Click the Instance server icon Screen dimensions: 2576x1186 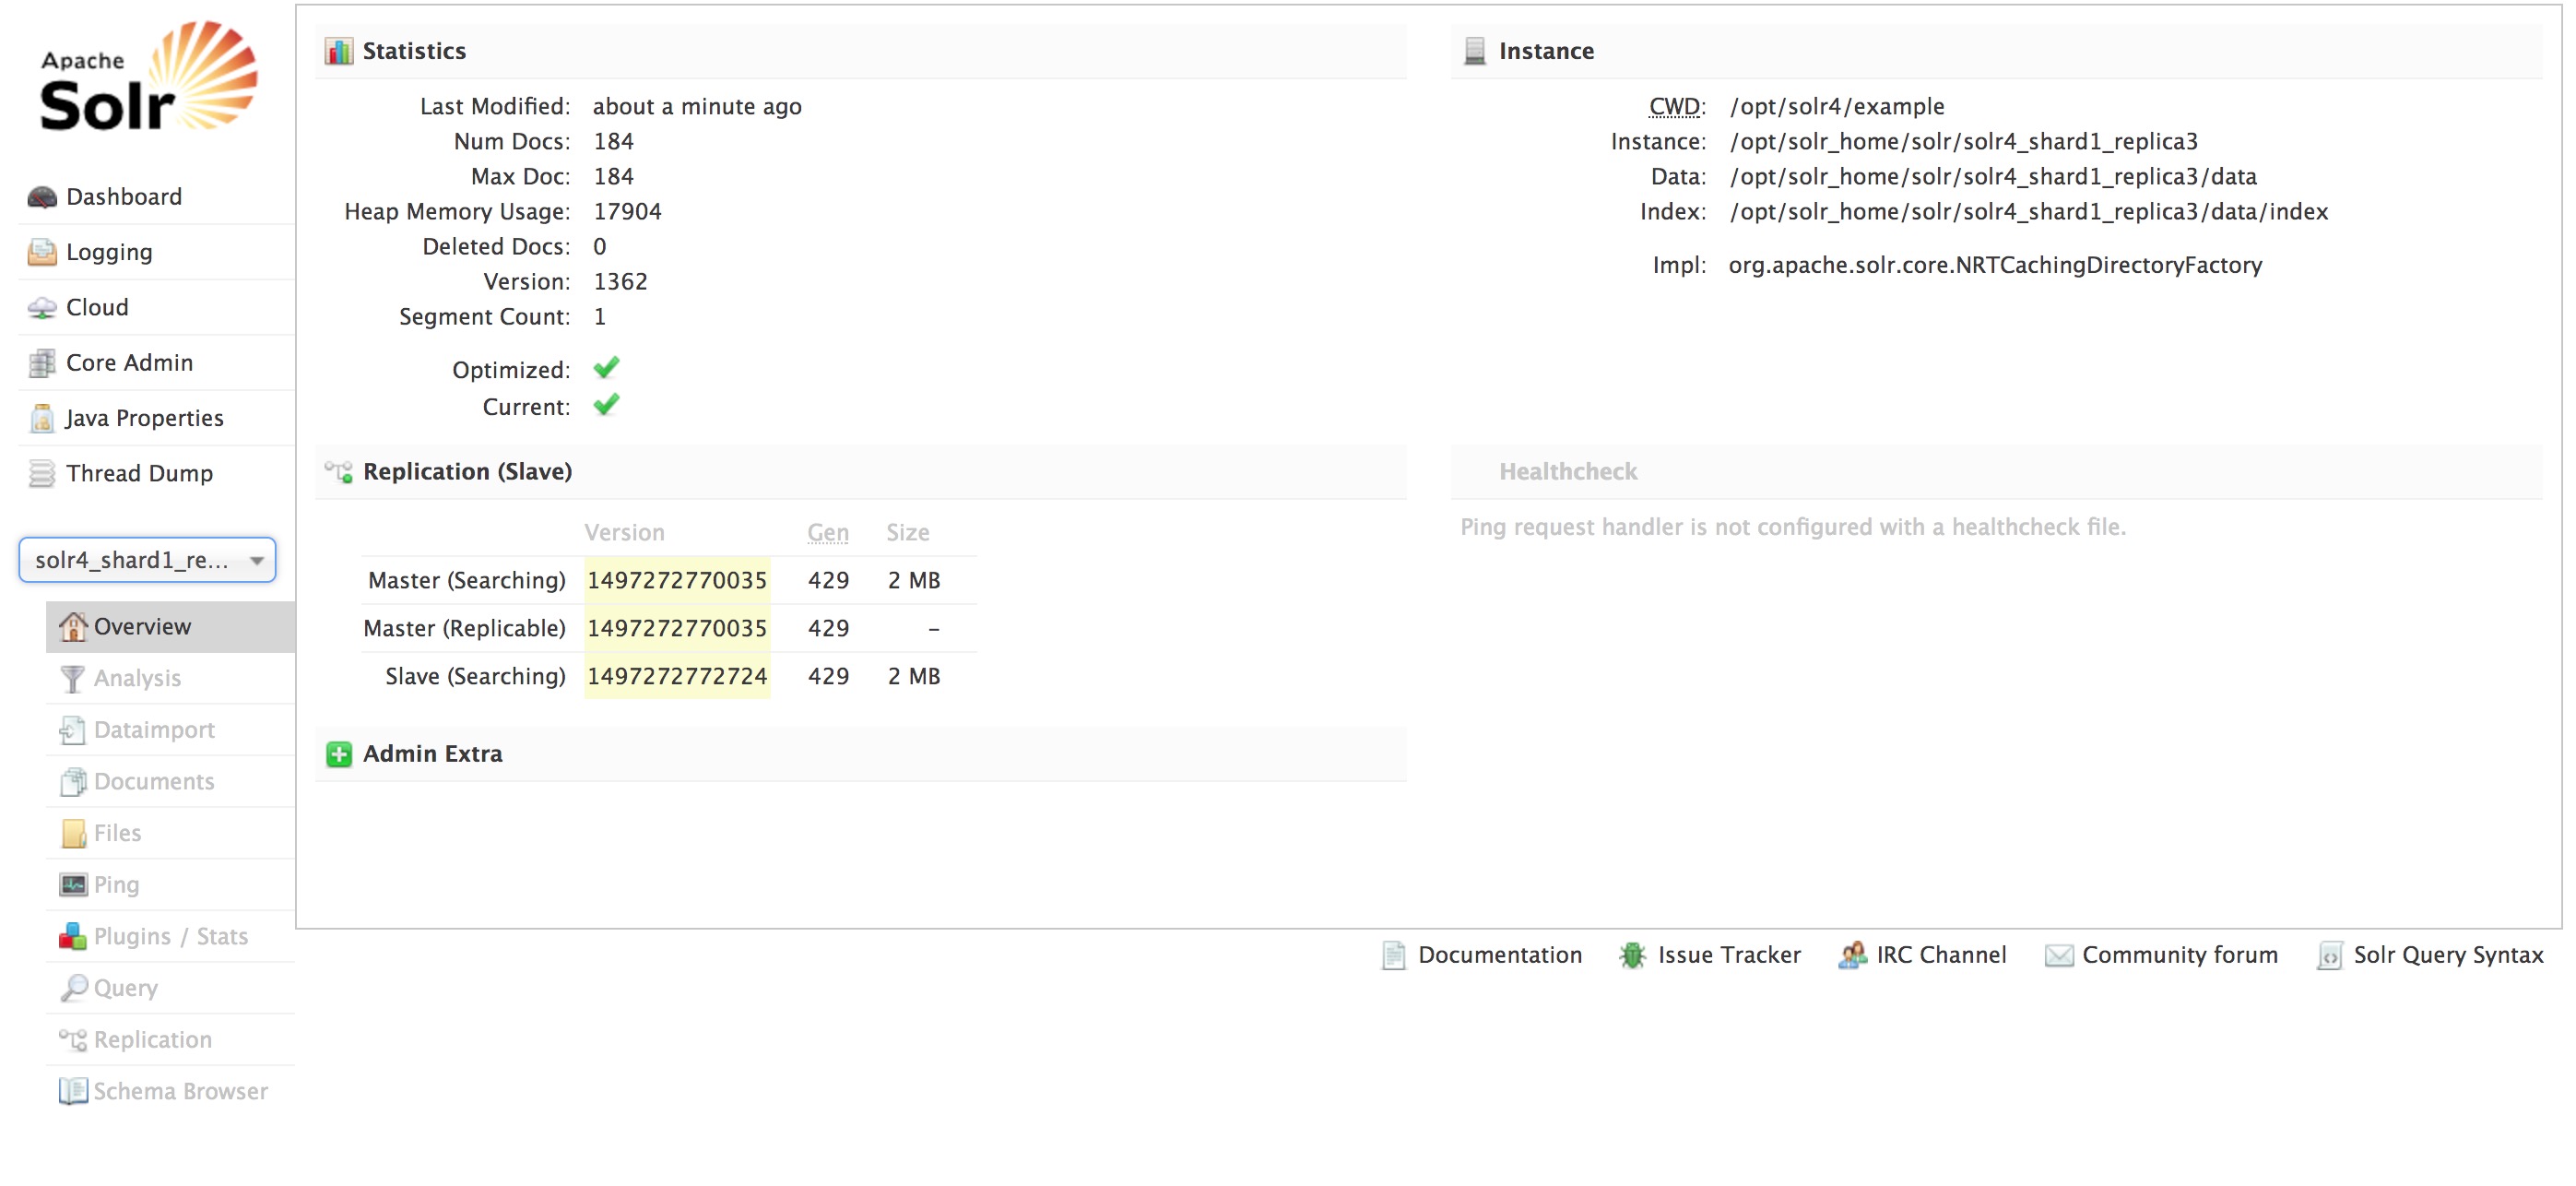click(1474, 51)
